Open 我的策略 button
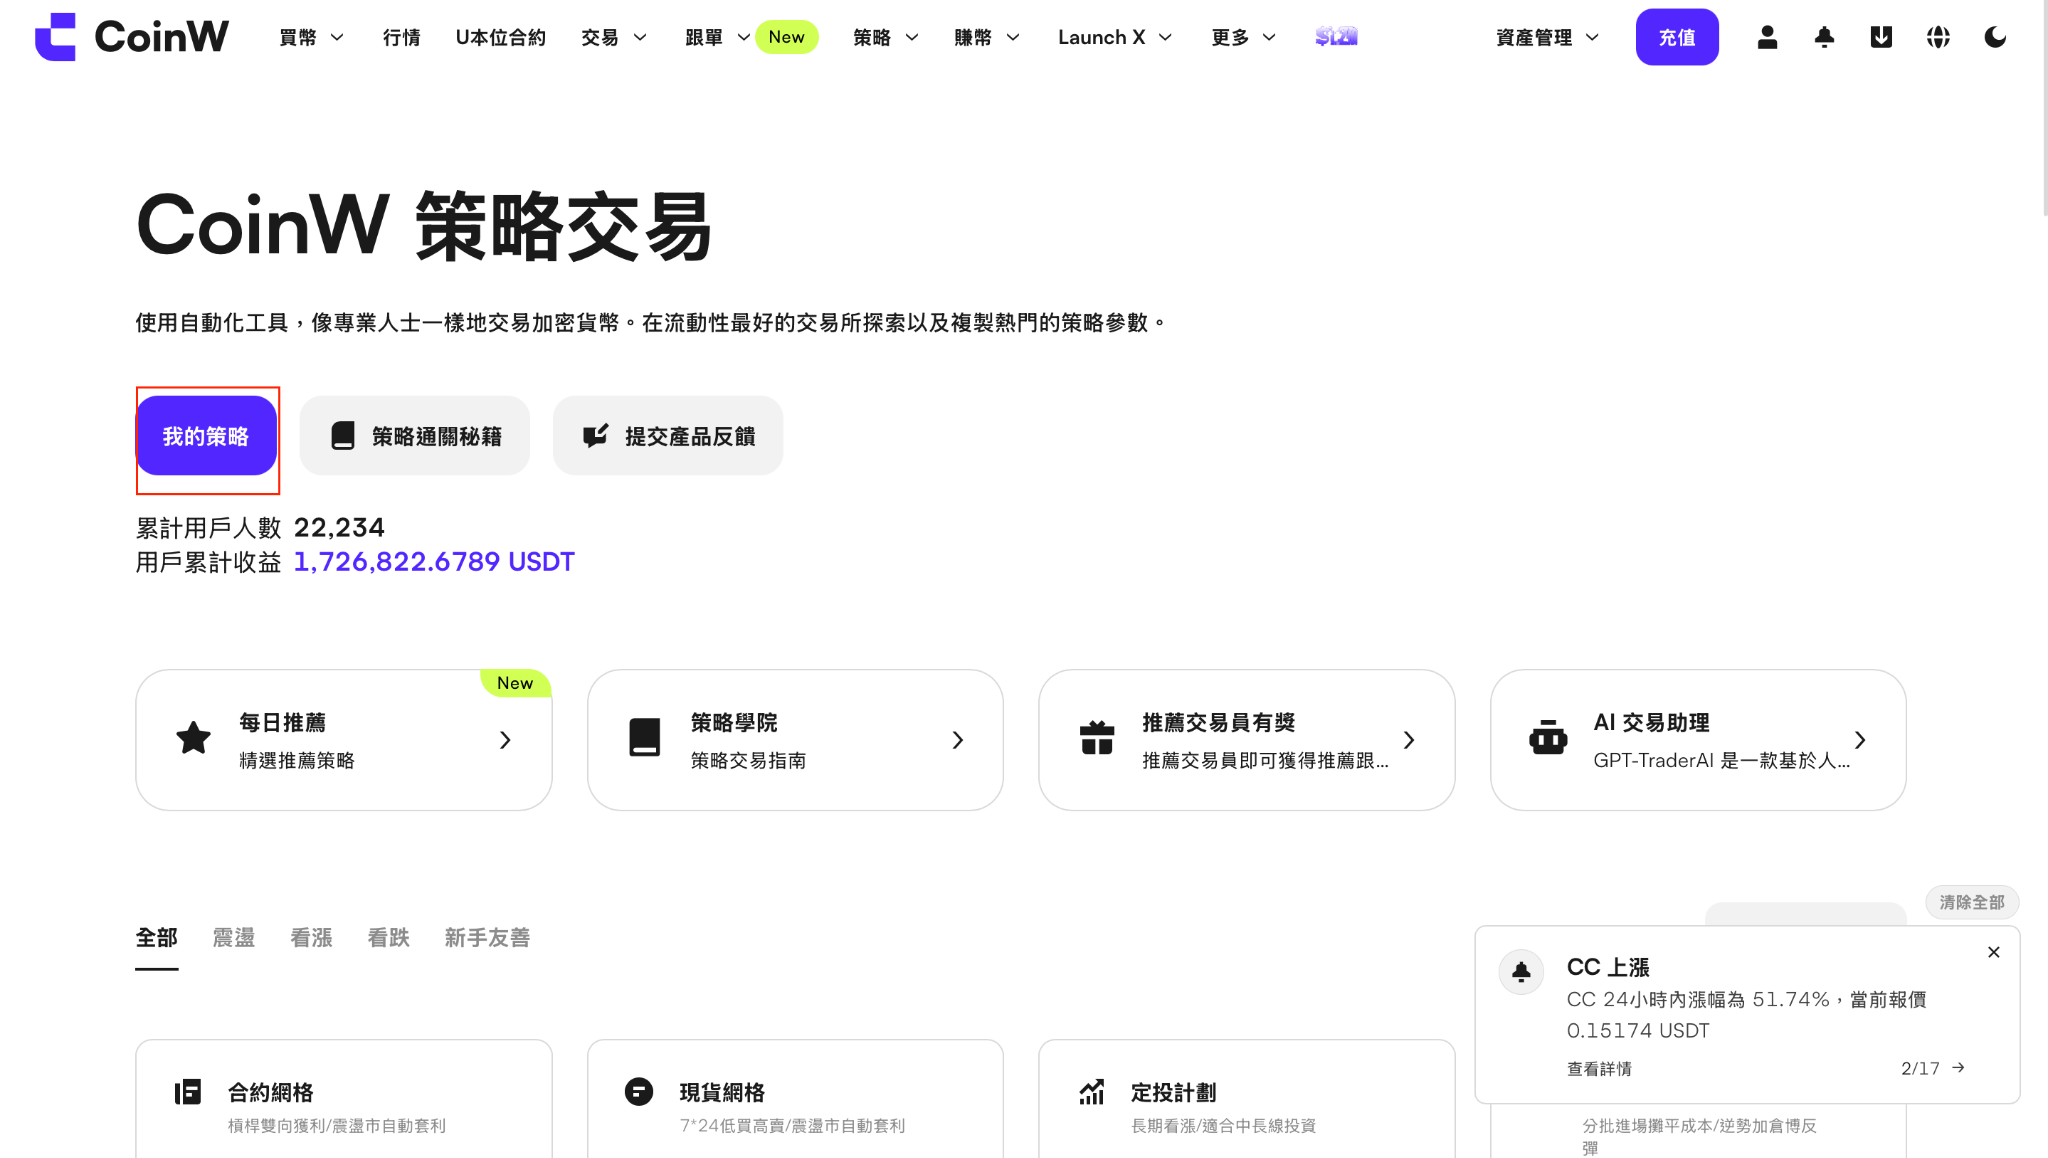 pyautogui.click(x=206, y=436)
